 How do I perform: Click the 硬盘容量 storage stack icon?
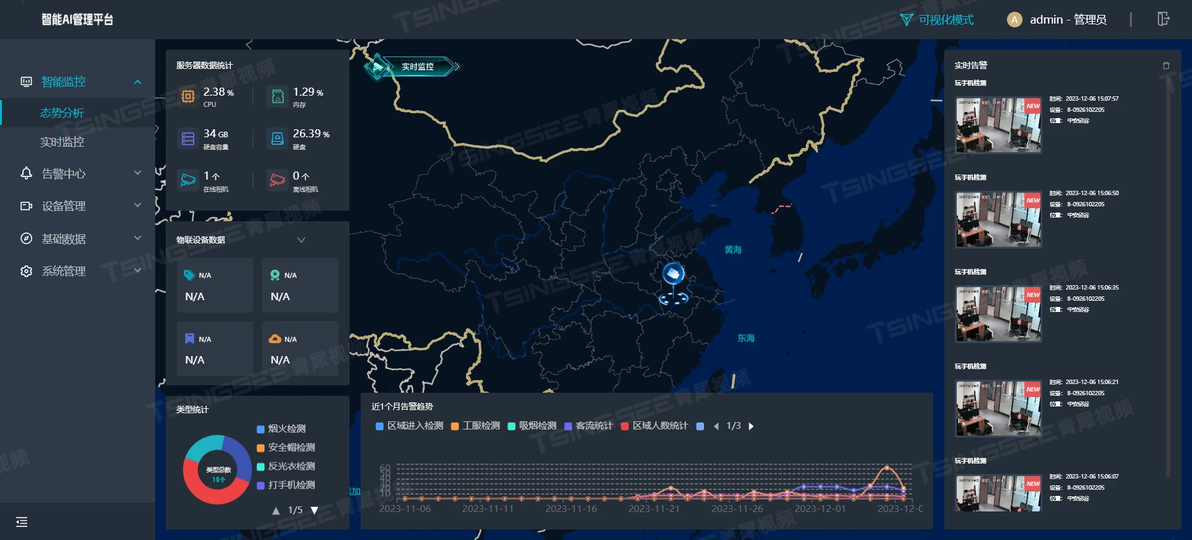pos(188,138)
